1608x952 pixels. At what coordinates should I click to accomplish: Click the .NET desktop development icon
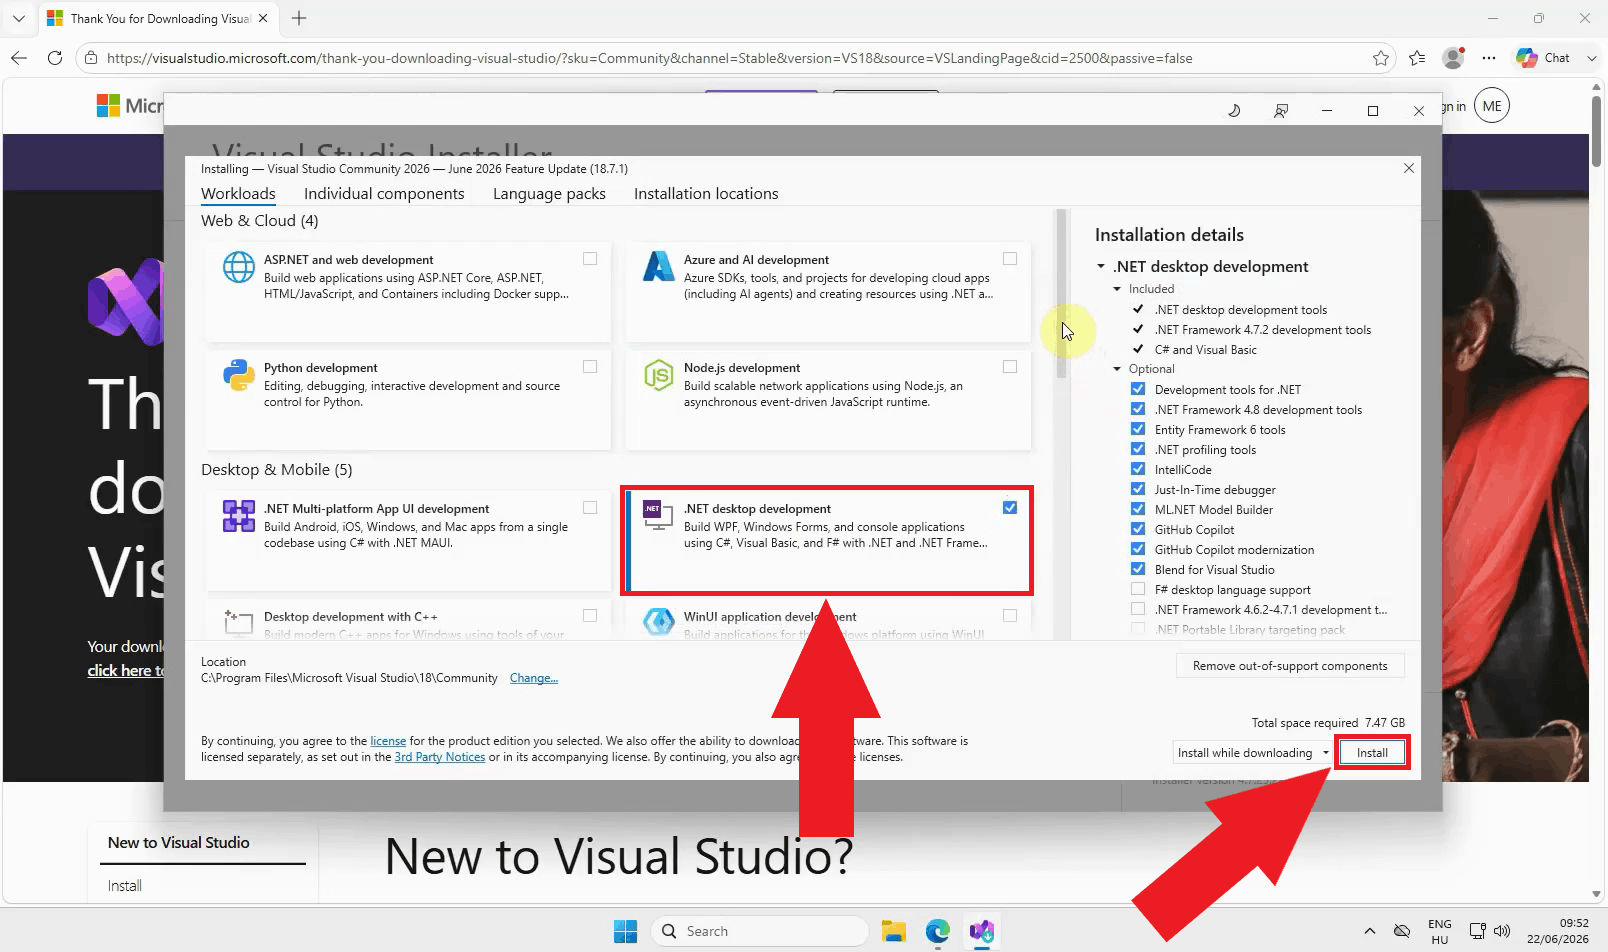658,516
